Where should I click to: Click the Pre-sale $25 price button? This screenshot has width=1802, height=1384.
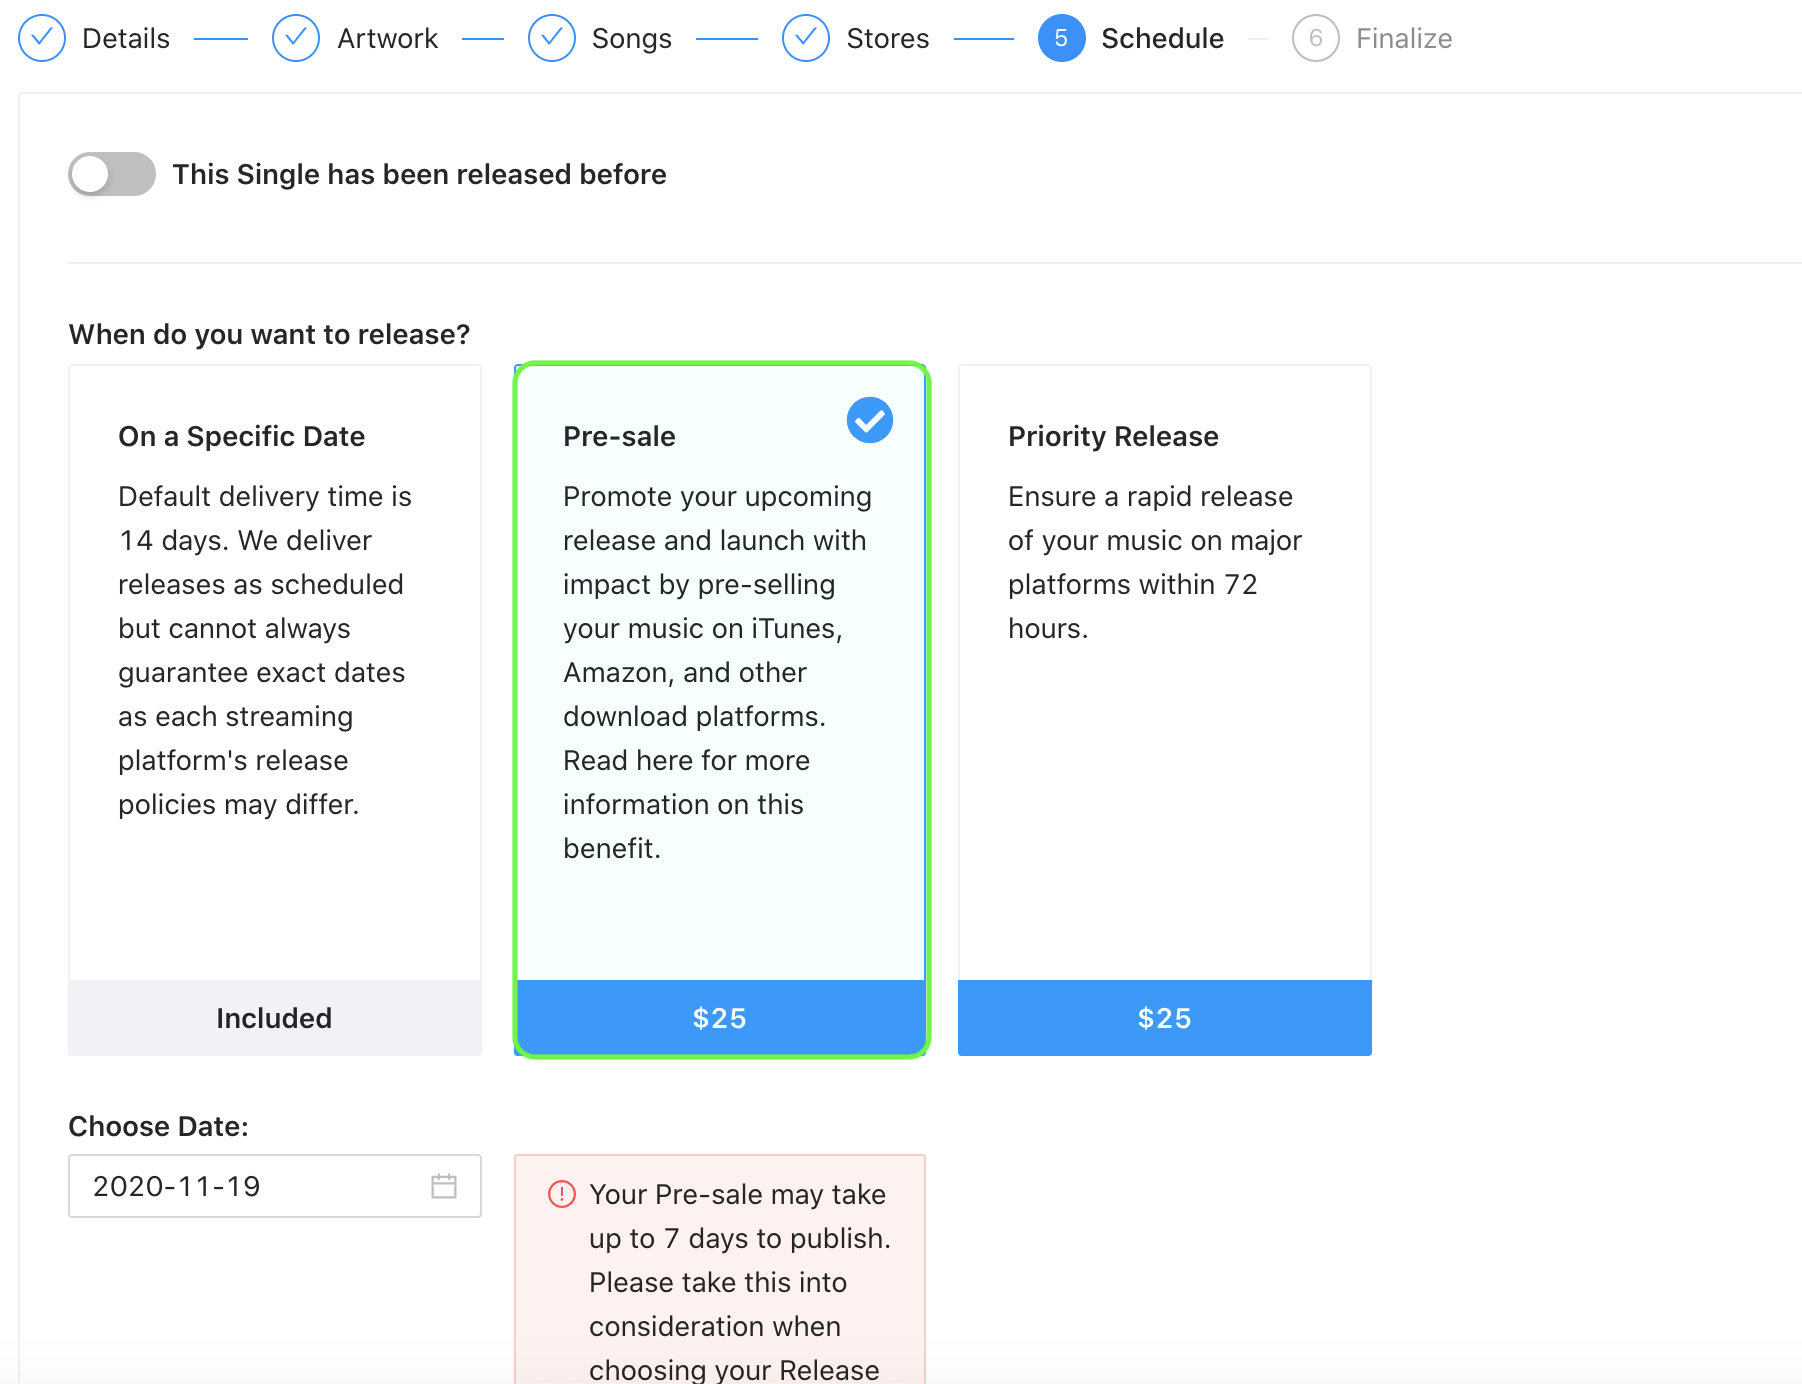pyautogui.click(x=720, y=1018)
